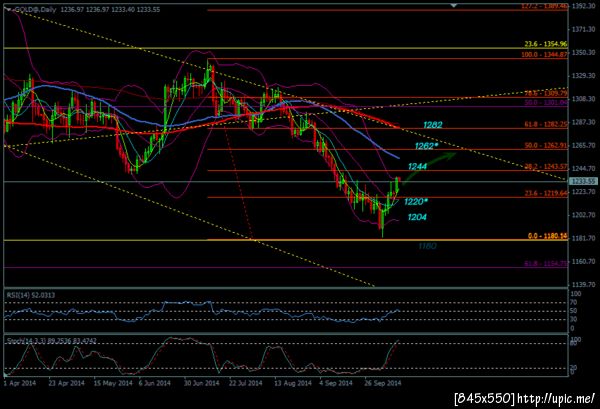The image size is (600, 409).
Task: Click the 1139.70 price axis value
Action: [583, 285]
